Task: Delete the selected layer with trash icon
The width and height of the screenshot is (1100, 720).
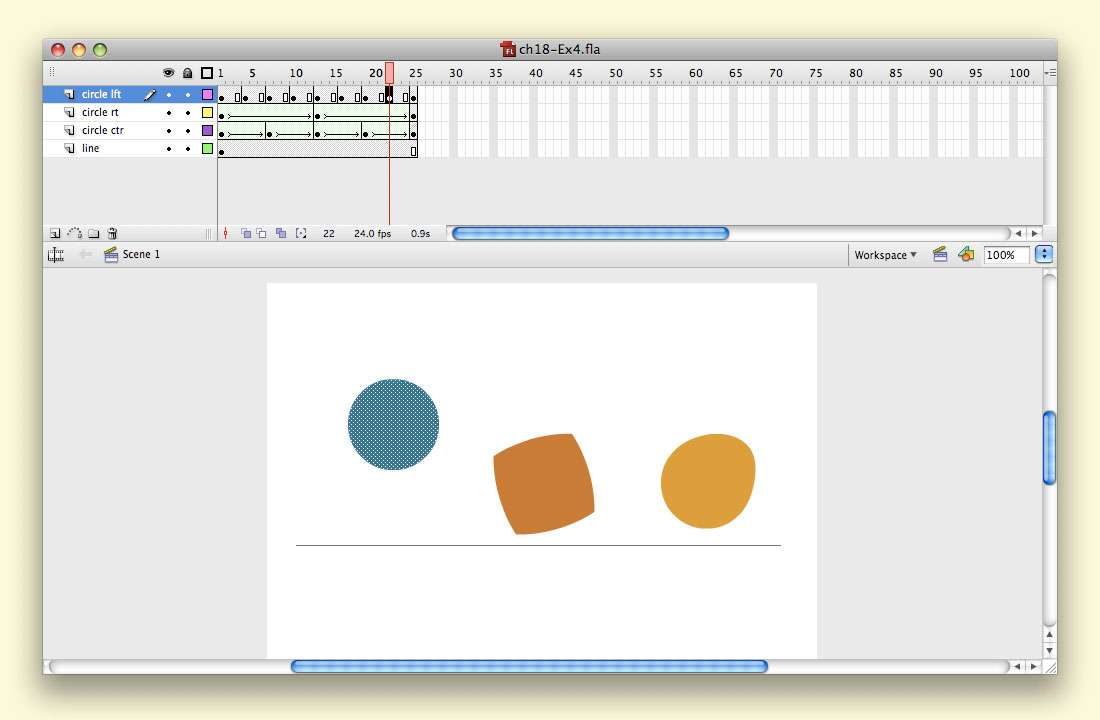Action: pos(113,233)
